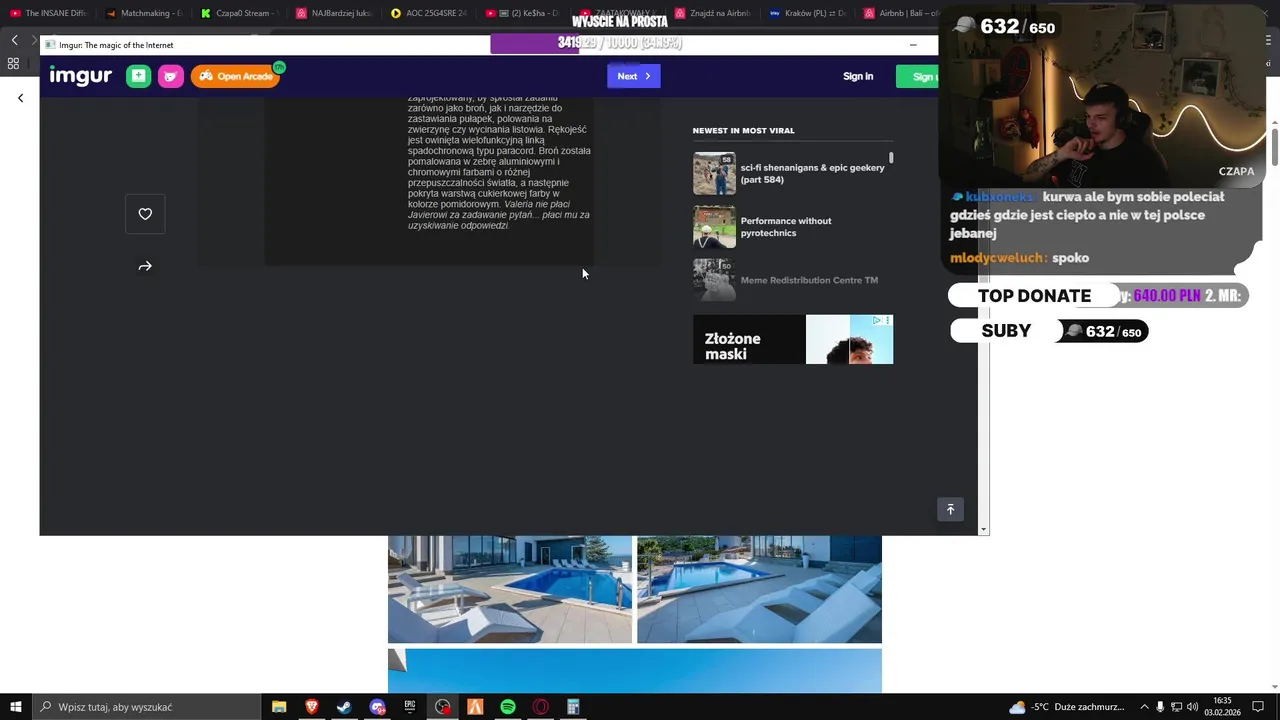Click the imgur logo
The height and width of the screenshot is (720, 1280).
pyautogui.click(x=81, y=76)
